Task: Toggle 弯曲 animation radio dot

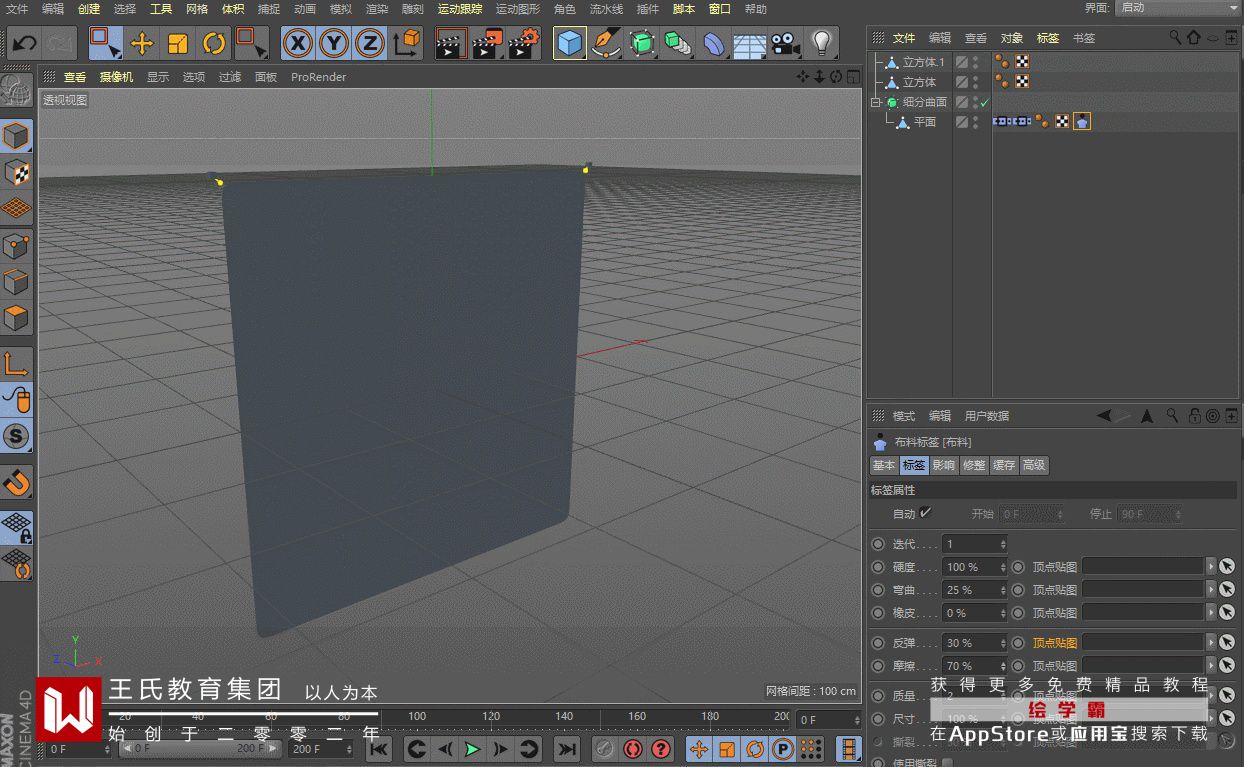Action: pyautogui.click(x=878, y=590)
